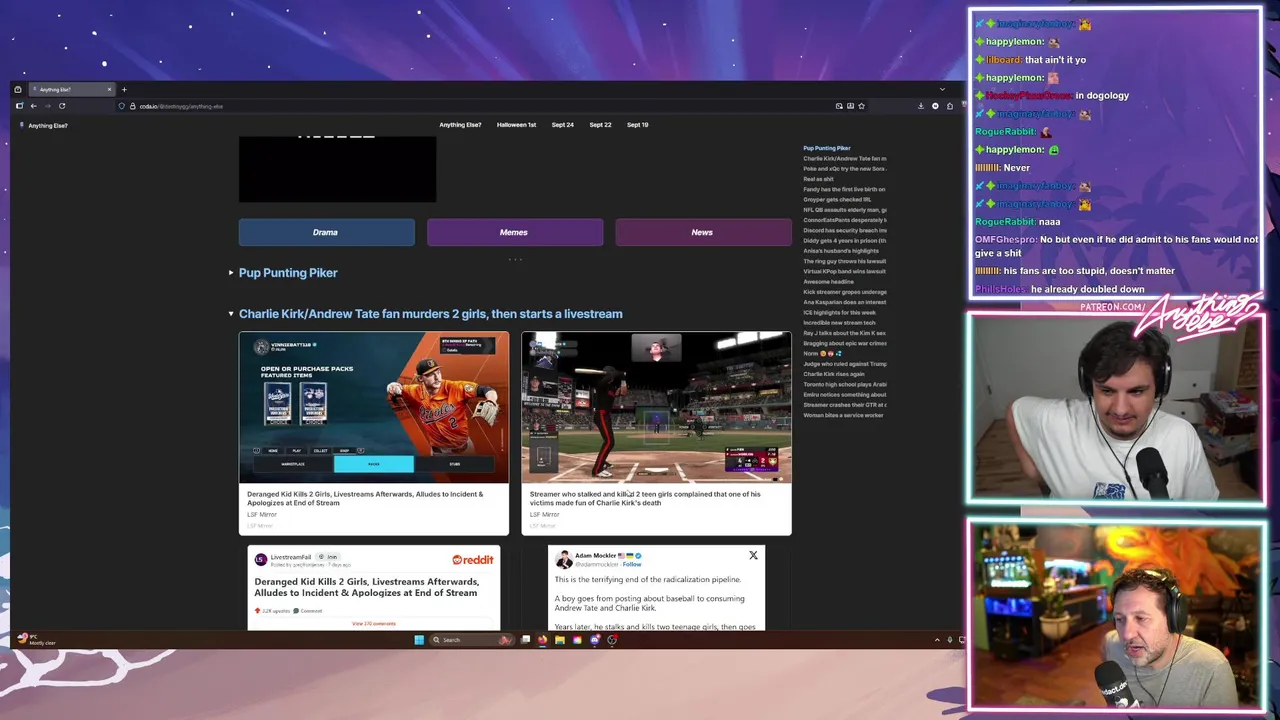Jump to 'Pup Punting Piker' in the outline
This screenshot has width=1280, height=720.
pos(827,148)
